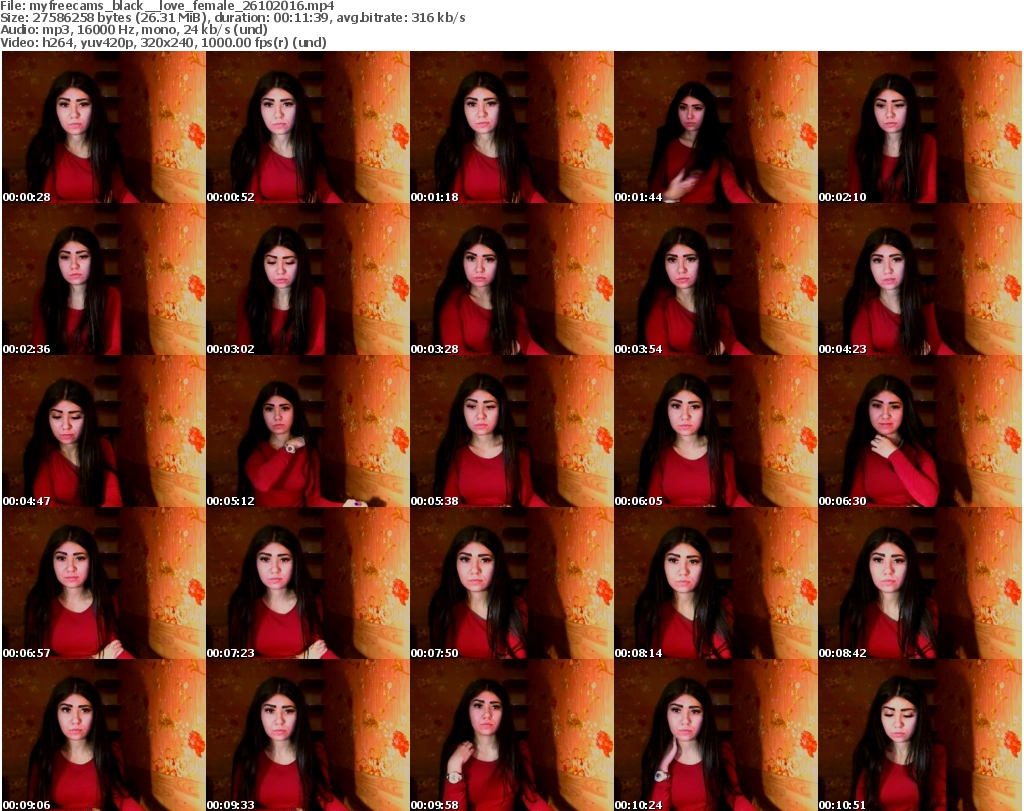The height and width of the screenshot is (811, 1024).
Task: Click the Size and duration info line
Action: tap(233, 18)
